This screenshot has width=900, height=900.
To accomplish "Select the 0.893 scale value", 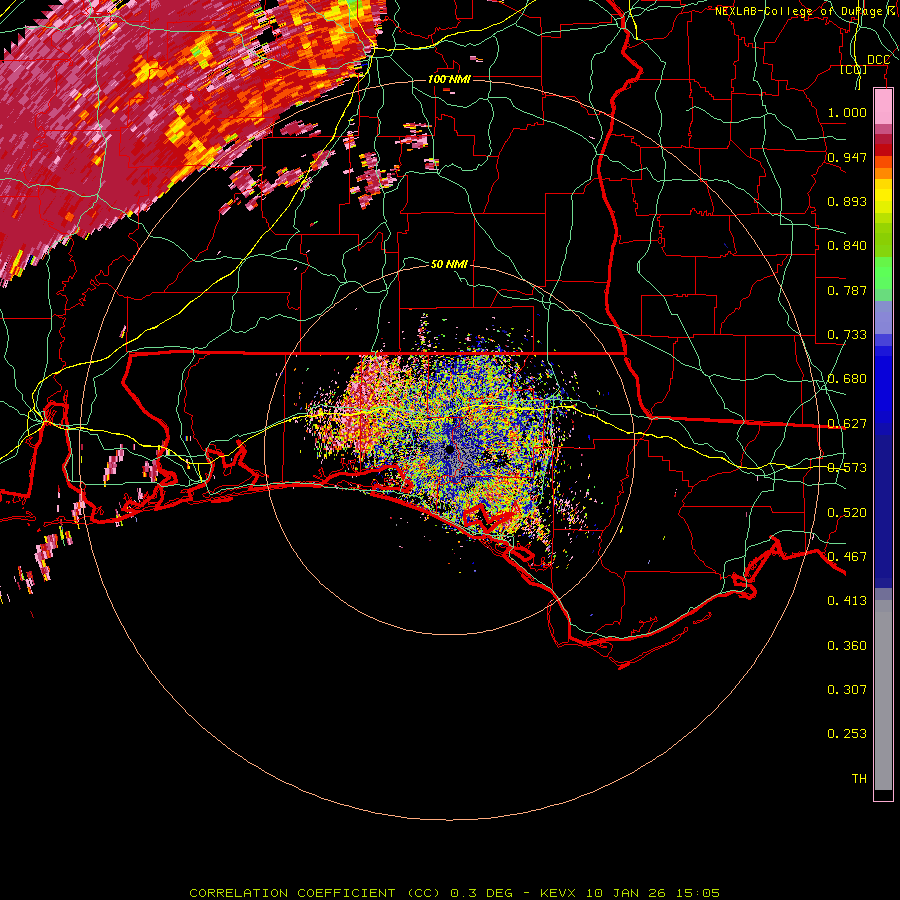I will pos(847,201).
